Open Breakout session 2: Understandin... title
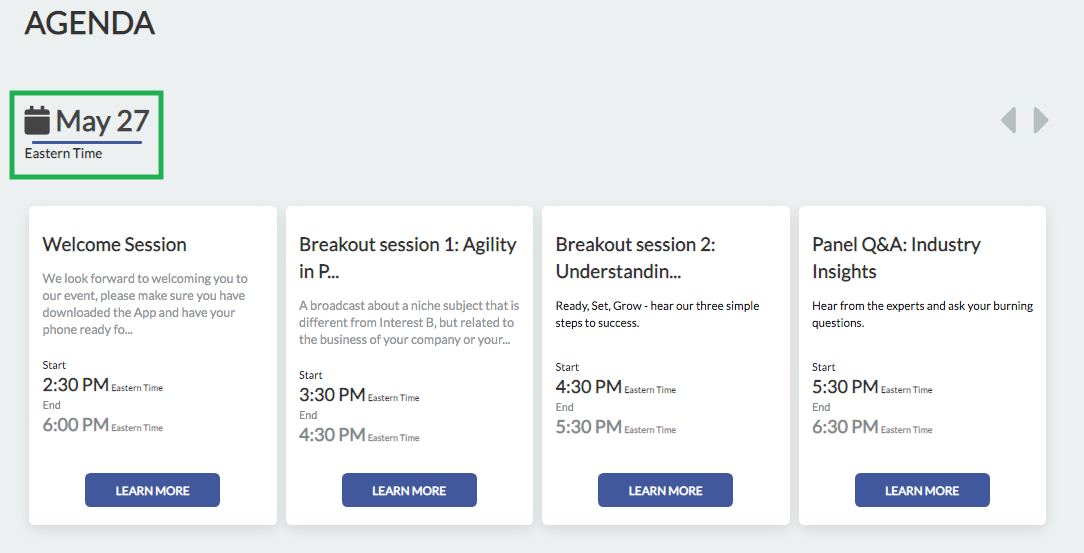The width and height of the screenshot is (1084, 553). [x=635, y=258]
